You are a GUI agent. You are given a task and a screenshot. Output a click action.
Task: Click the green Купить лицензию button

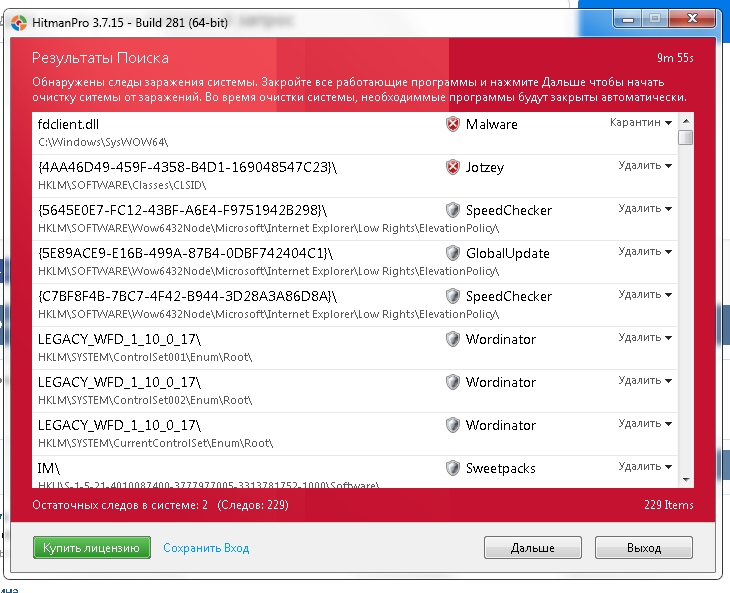tap(92, 547)
